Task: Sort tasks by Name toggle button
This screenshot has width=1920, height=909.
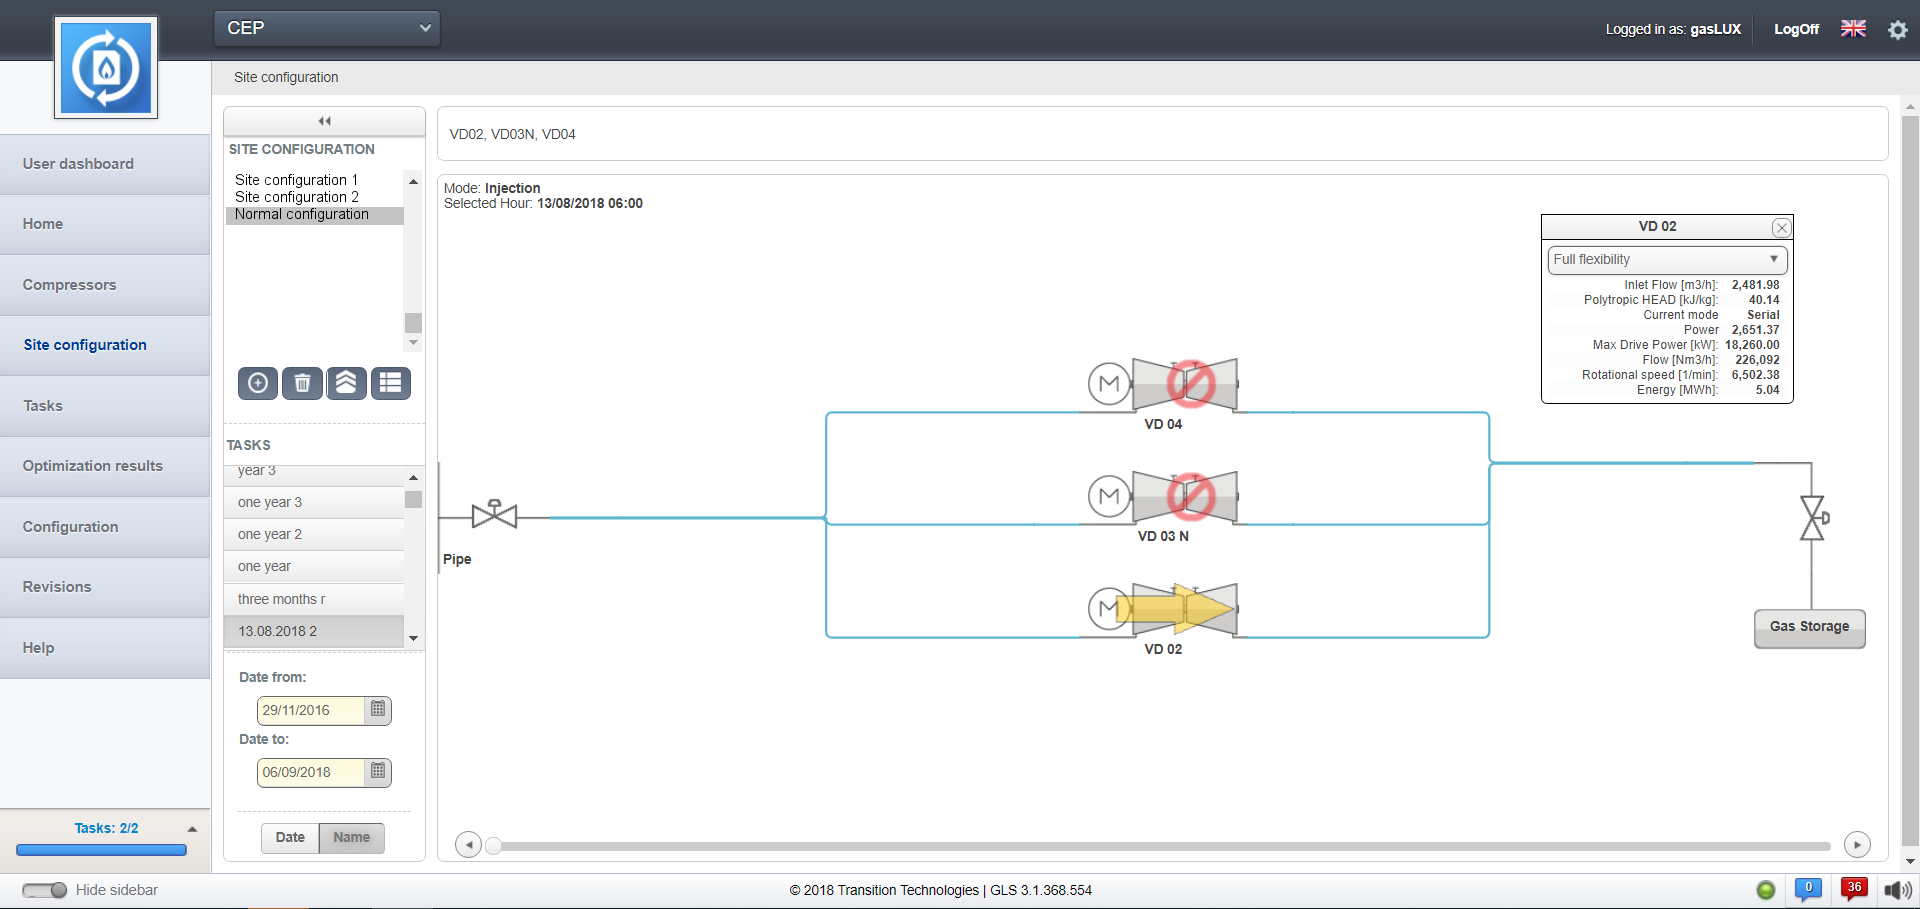Action: [x=351, y=838]
